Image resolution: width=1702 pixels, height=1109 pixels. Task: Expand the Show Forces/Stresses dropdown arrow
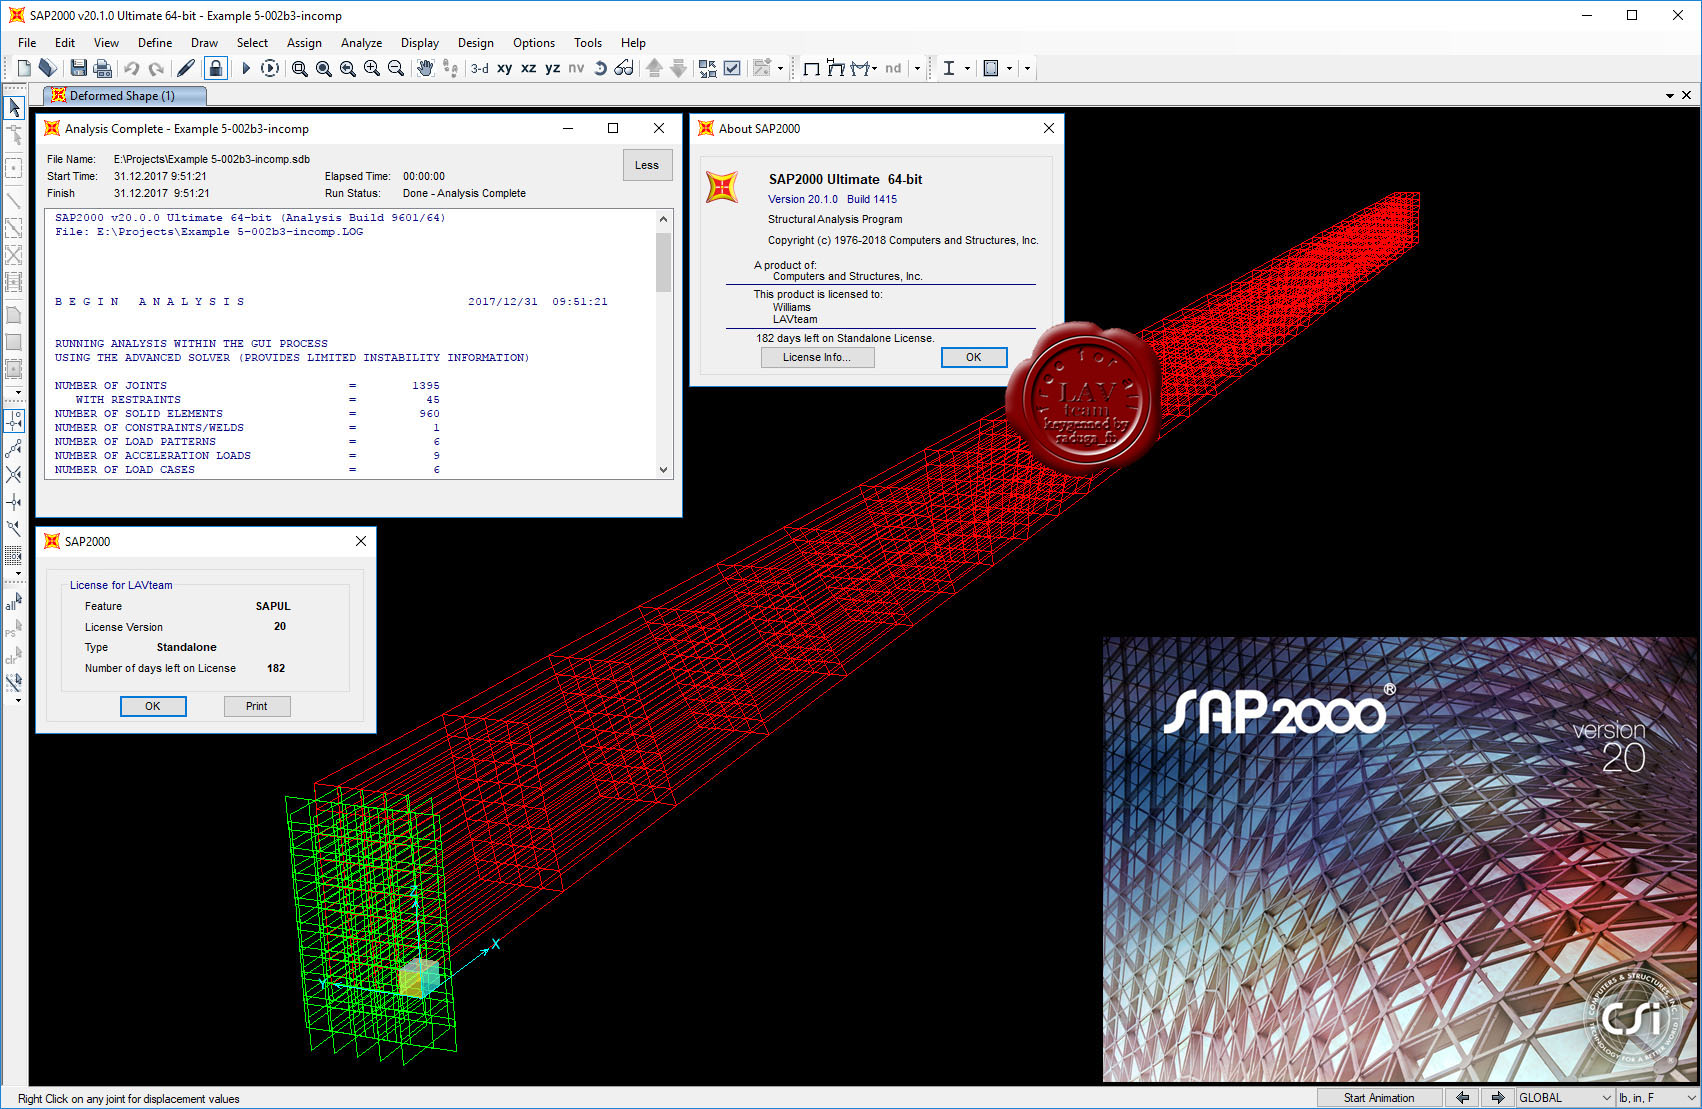pyautogui.click(x=875, y=68)
